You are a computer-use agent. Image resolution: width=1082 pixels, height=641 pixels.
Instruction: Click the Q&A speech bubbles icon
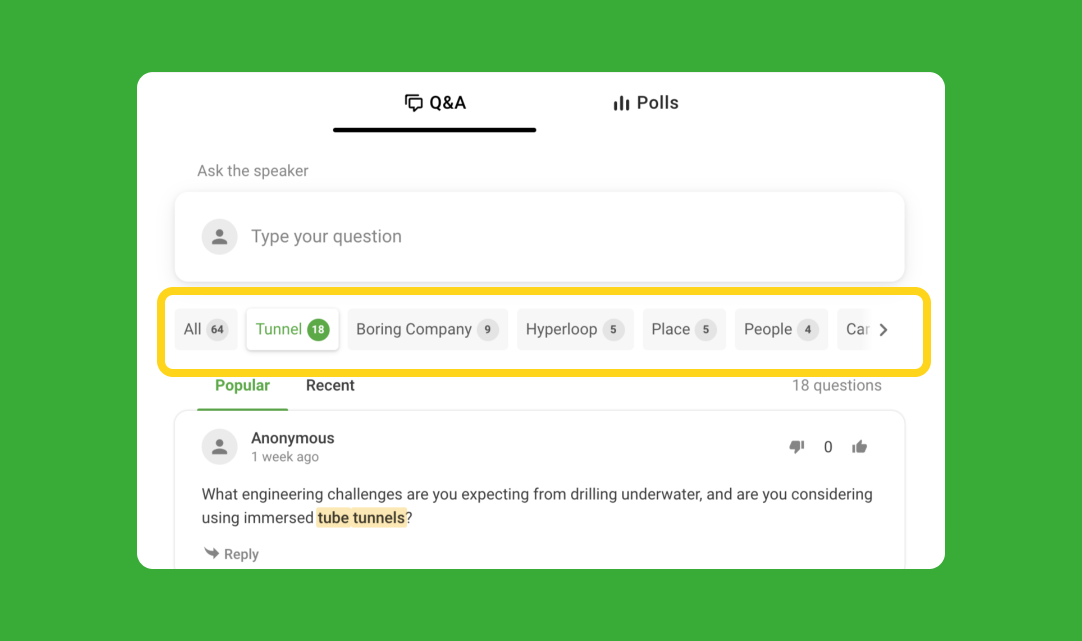coord(413,103)
